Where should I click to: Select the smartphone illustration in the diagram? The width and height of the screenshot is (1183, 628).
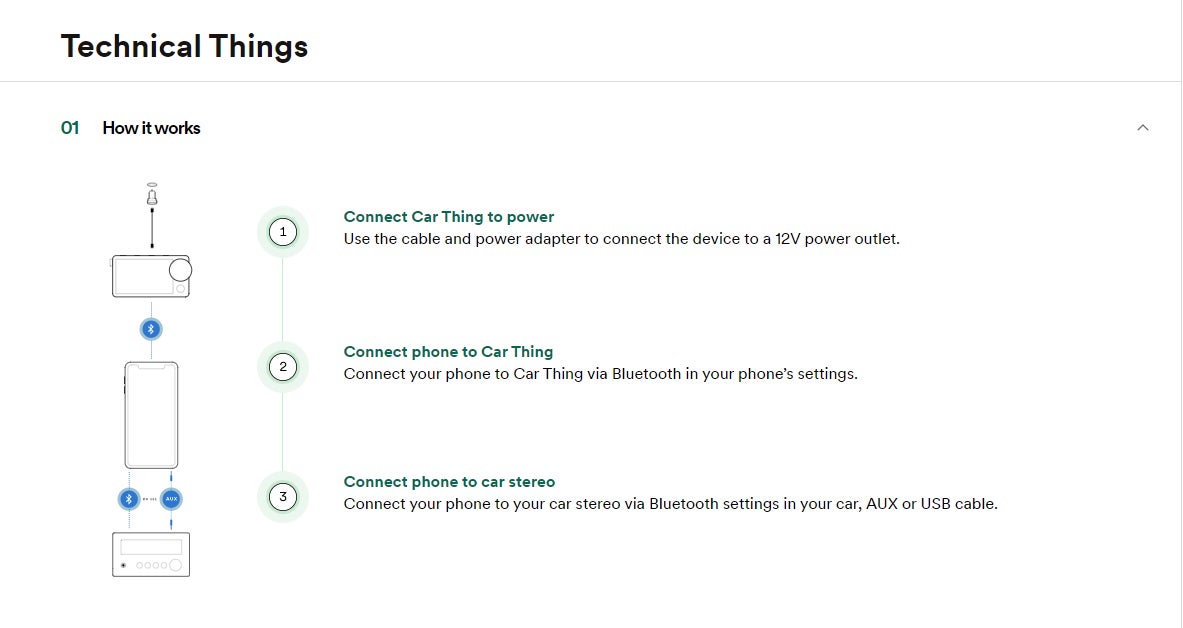[x=151, y=413]
